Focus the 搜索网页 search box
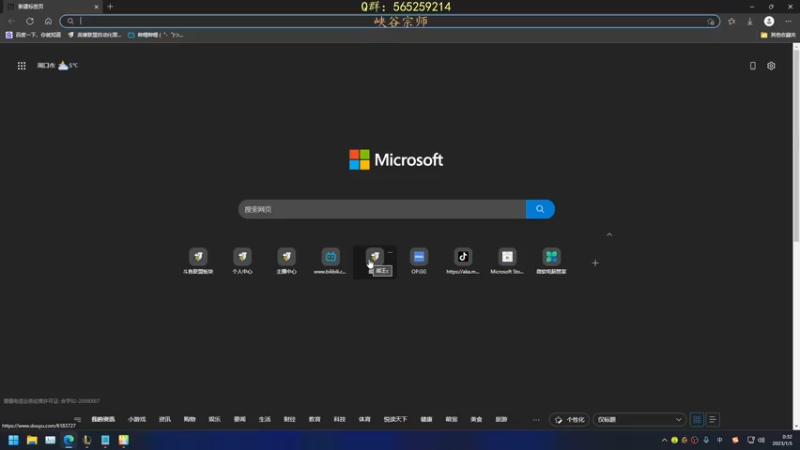Screen dimensions: 800x450 click(x=382, y=209)
